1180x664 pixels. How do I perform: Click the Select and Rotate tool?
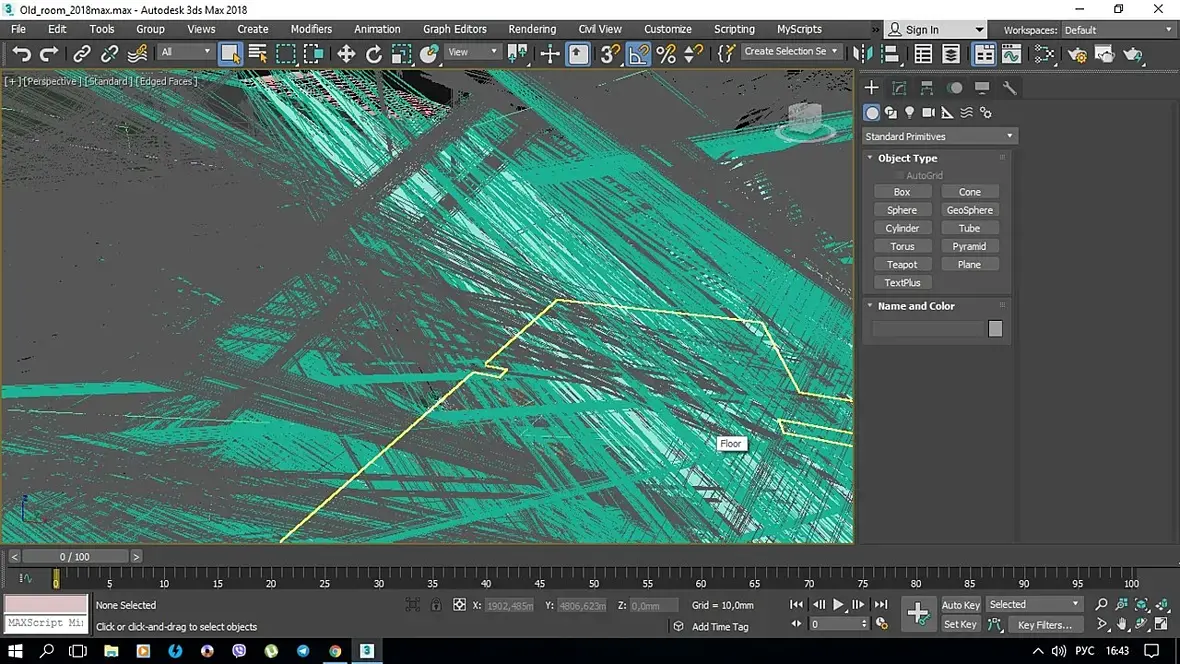click(x=374, y=54)
